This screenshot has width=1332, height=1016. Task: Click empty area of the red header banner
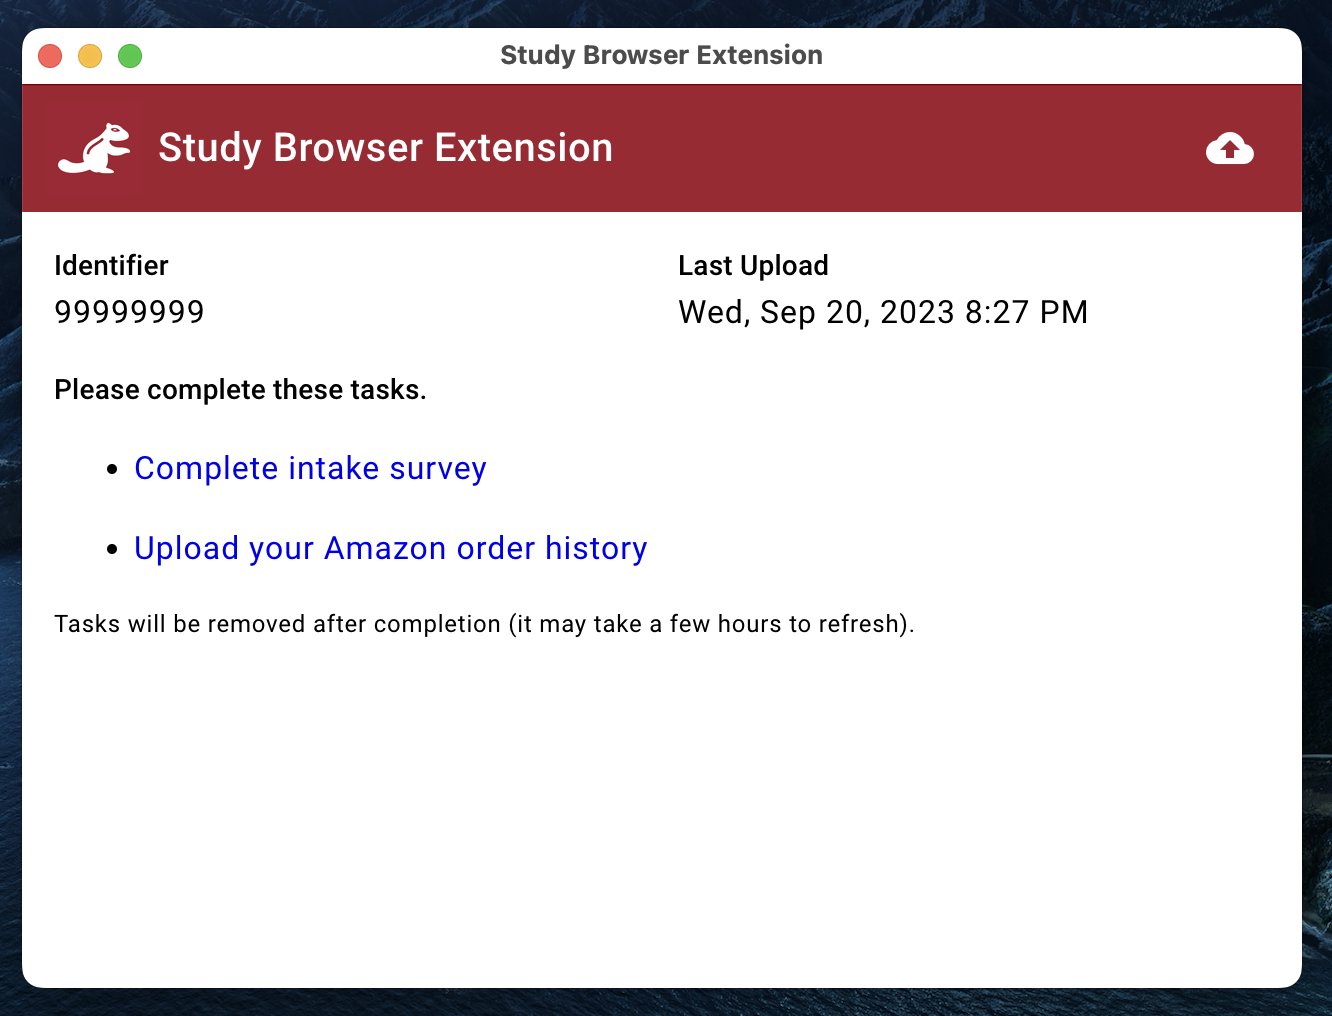(x=900, y=149)
